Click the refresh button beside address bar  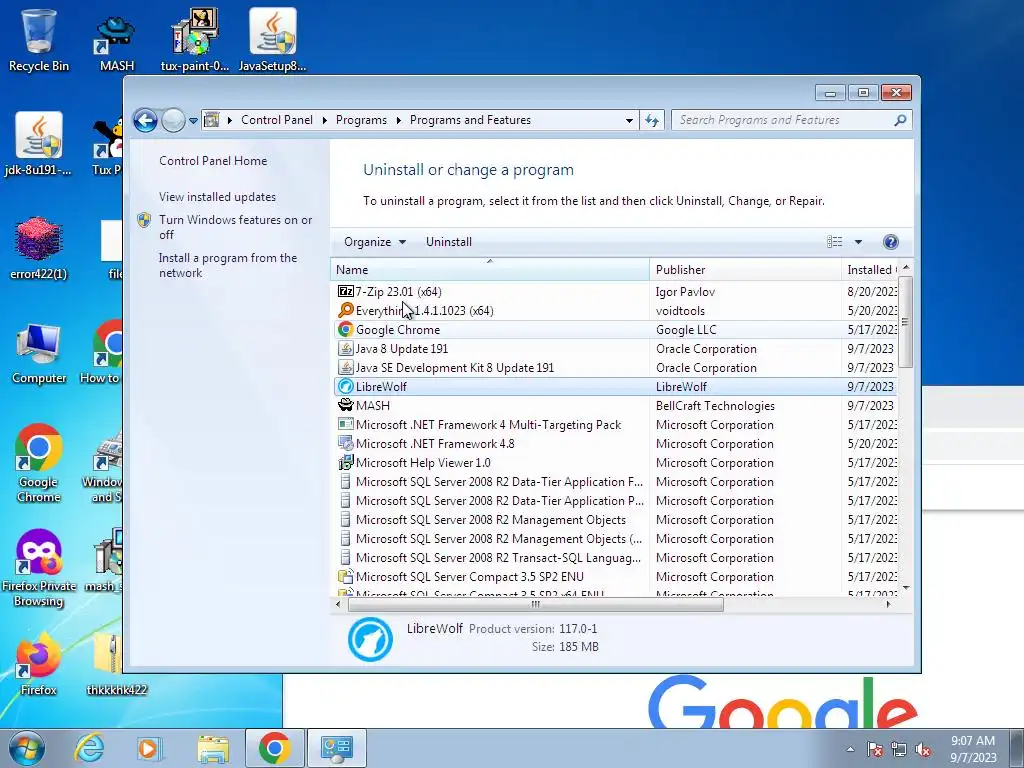pyautogui.click(x=652, y=120)
